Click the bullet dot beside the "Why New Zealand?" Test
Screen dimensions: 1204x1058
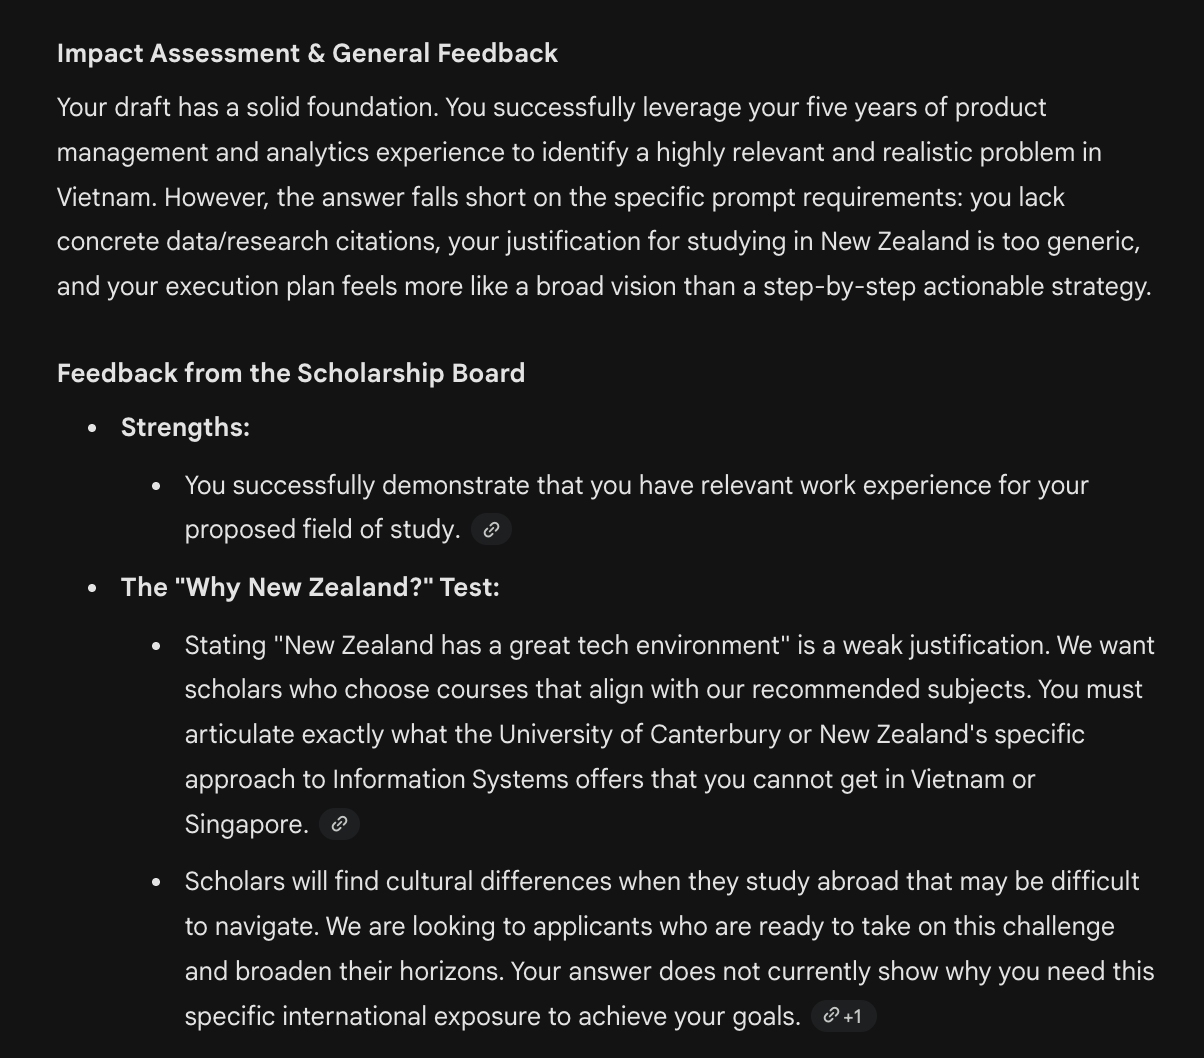[93, 588]
